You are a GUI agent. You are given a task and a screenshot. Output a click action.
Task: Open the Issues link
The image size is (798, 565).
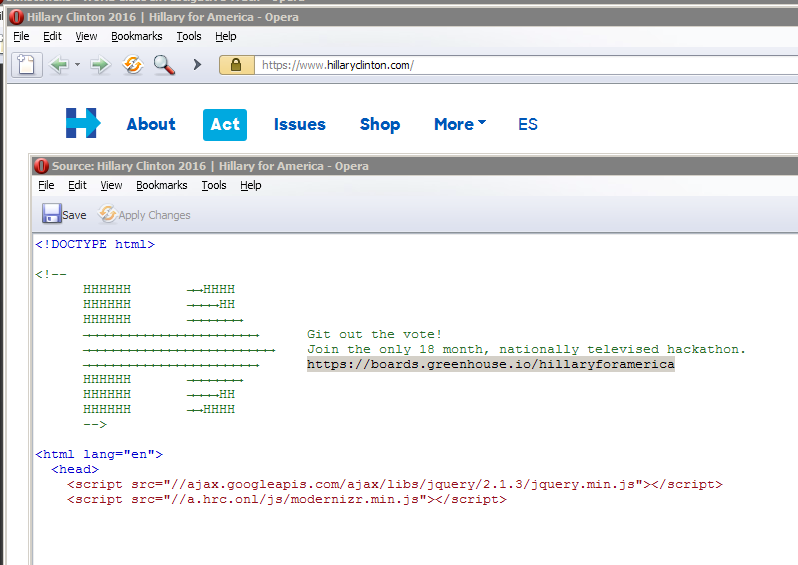tap(300, 124)
